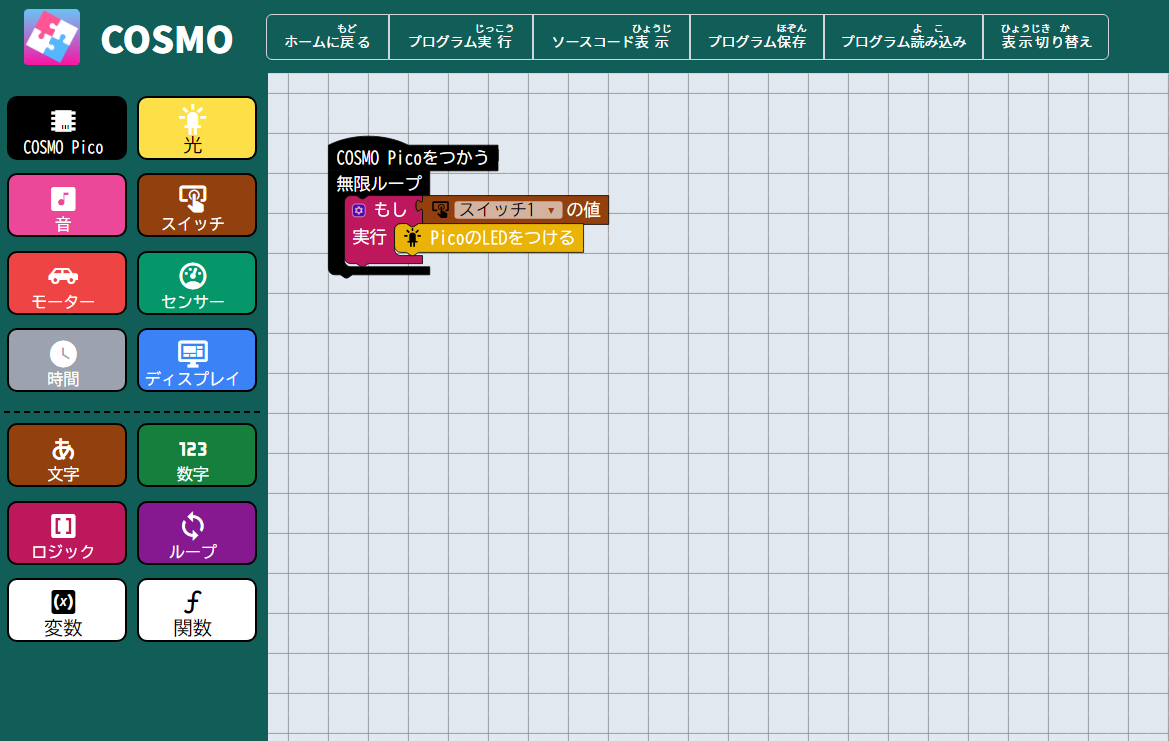Open the 音 (sound) block category
Image resolution: width=1169 pixels, height=741 pixels.
[66, 205]
